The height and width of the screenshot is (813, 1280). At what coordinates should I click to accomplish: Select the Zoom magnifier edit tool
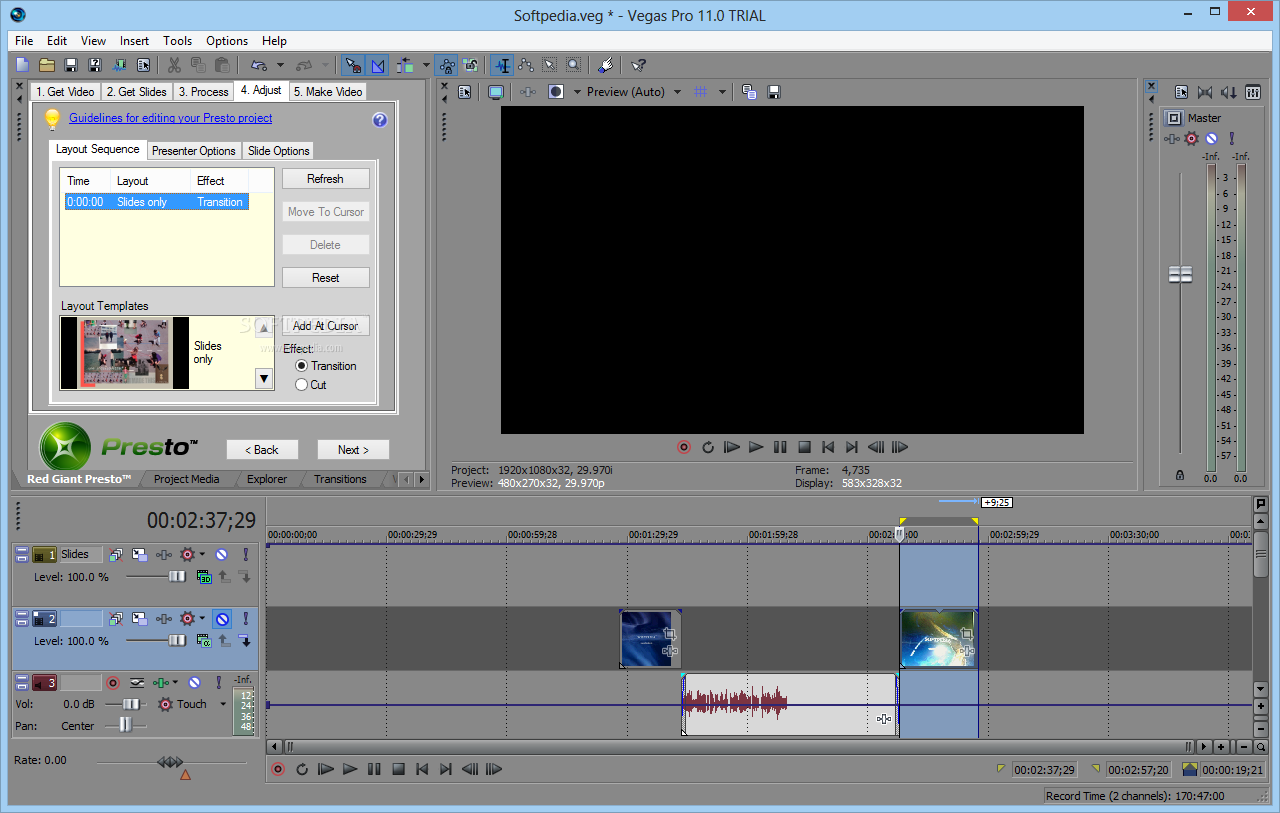click(573, 65)
